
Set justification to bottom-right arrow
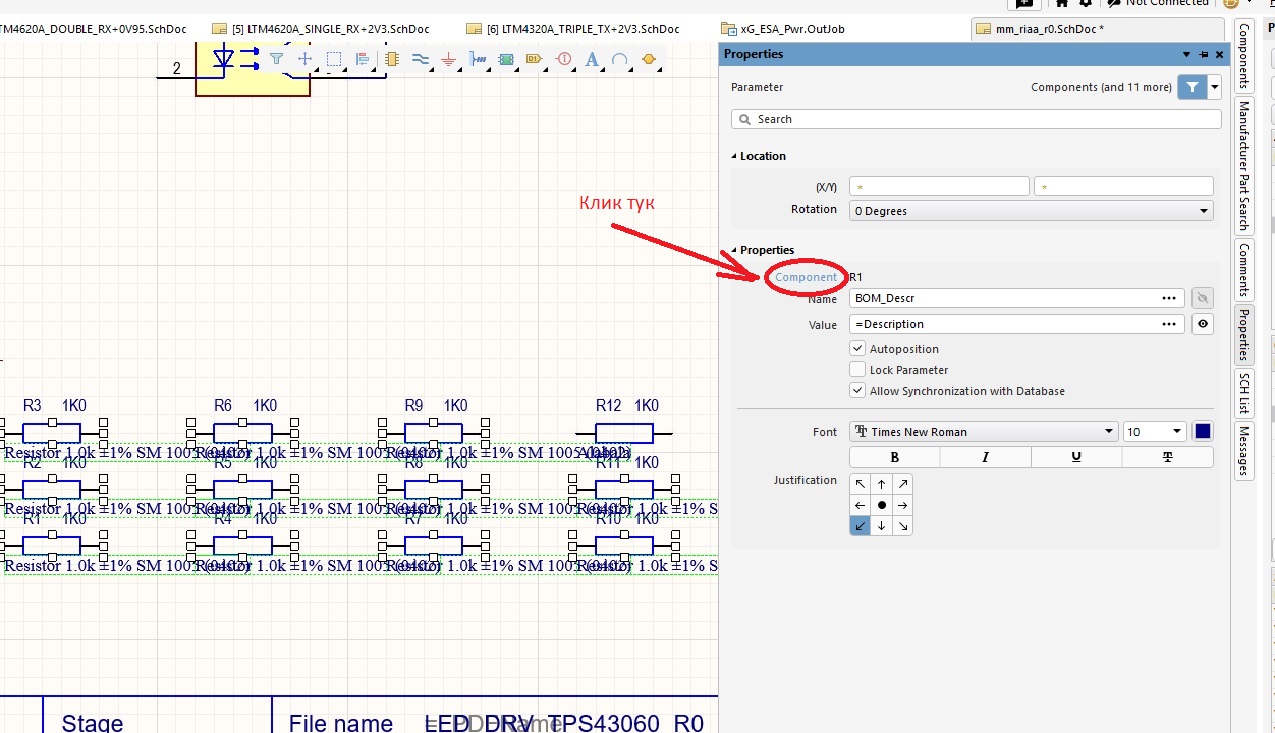click(x=902, y=526)
